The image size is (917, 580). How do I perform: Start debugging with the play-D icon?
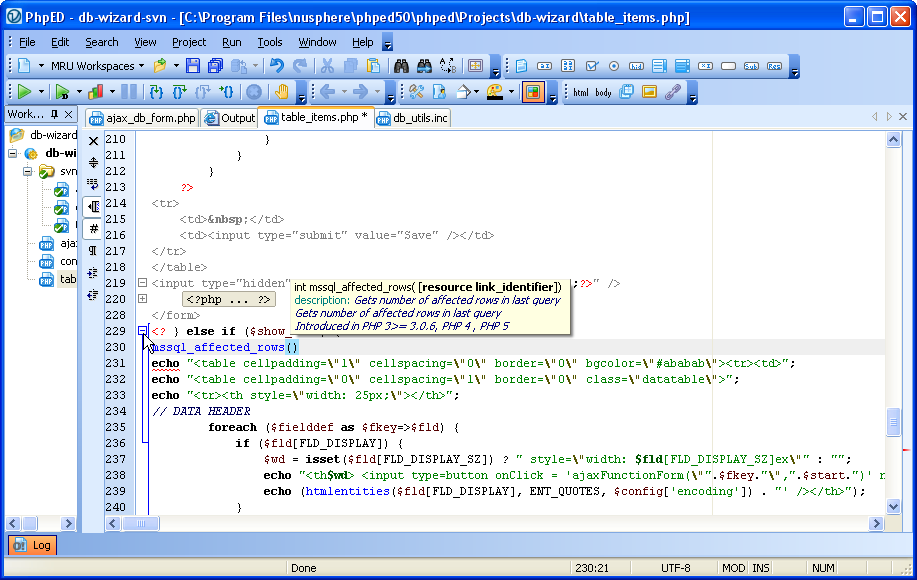pos(62,92)
